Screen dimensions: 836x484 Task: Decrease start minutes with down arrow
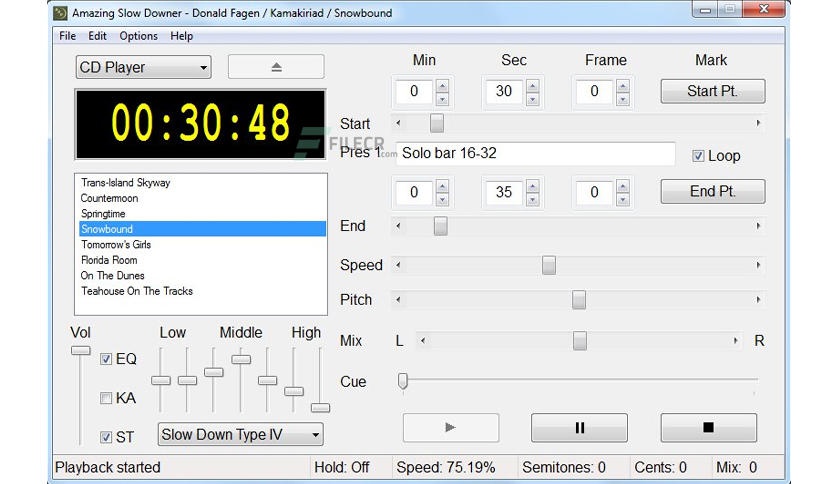tap(442, 99)
